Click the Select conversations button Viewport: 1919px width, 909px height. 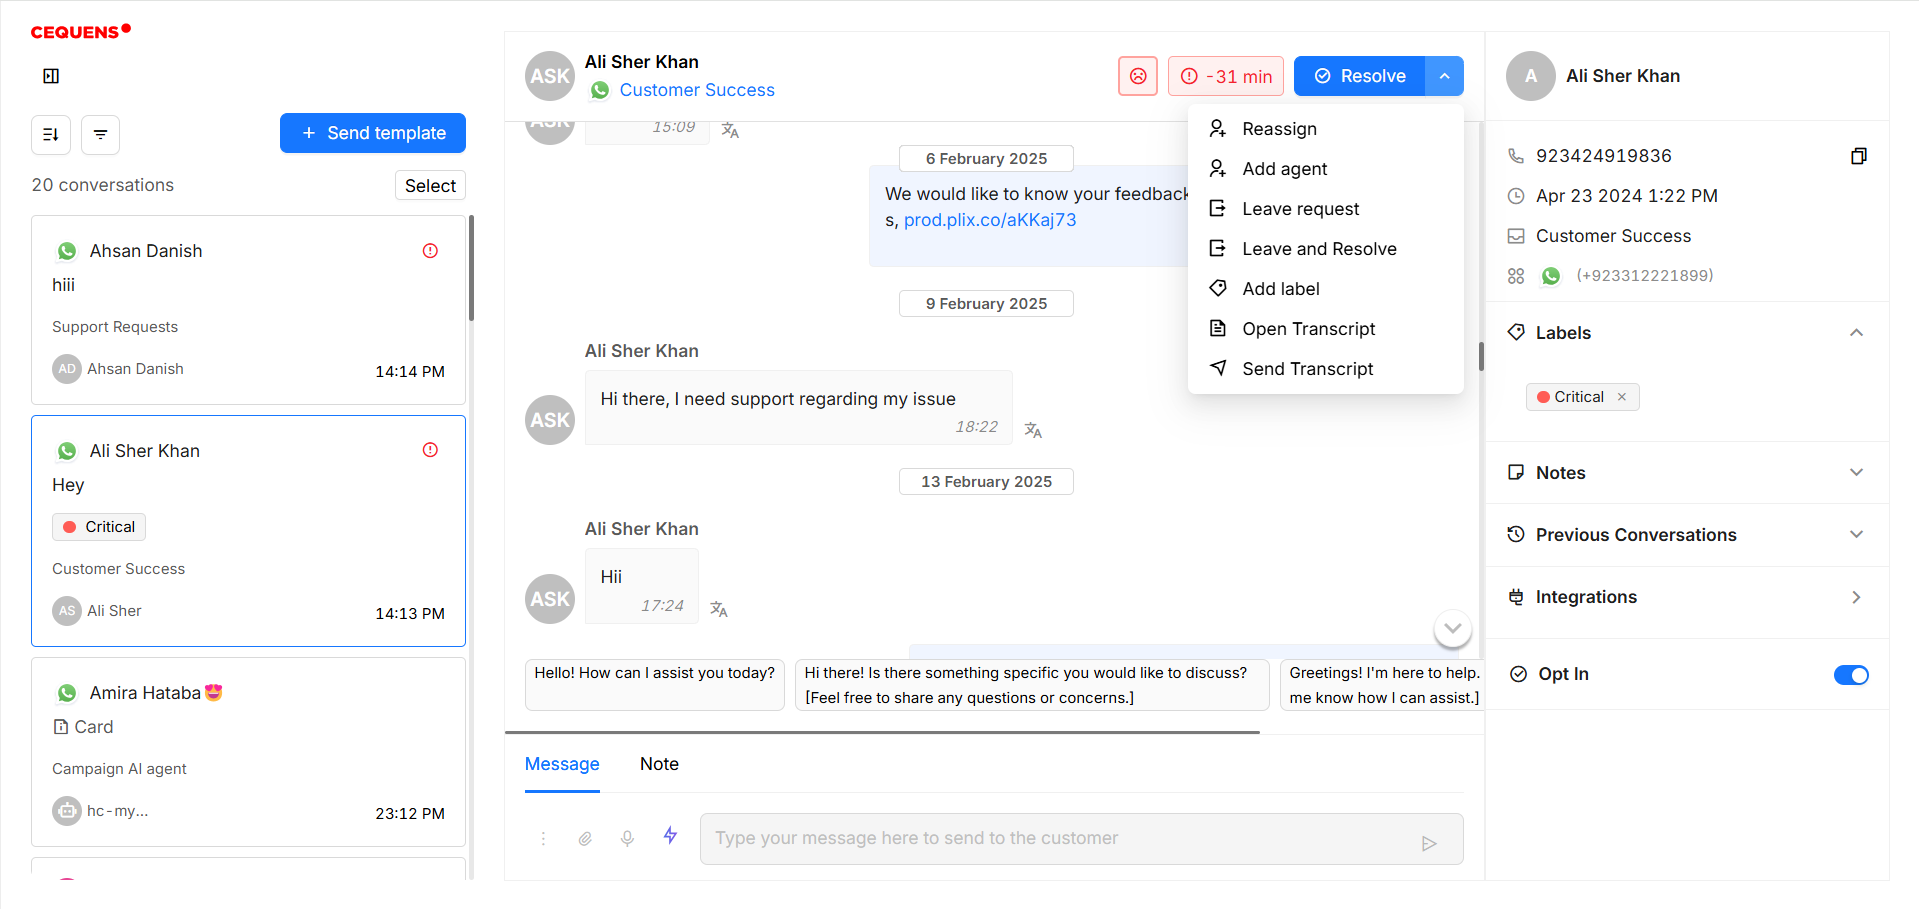click(x=430, y=186)
